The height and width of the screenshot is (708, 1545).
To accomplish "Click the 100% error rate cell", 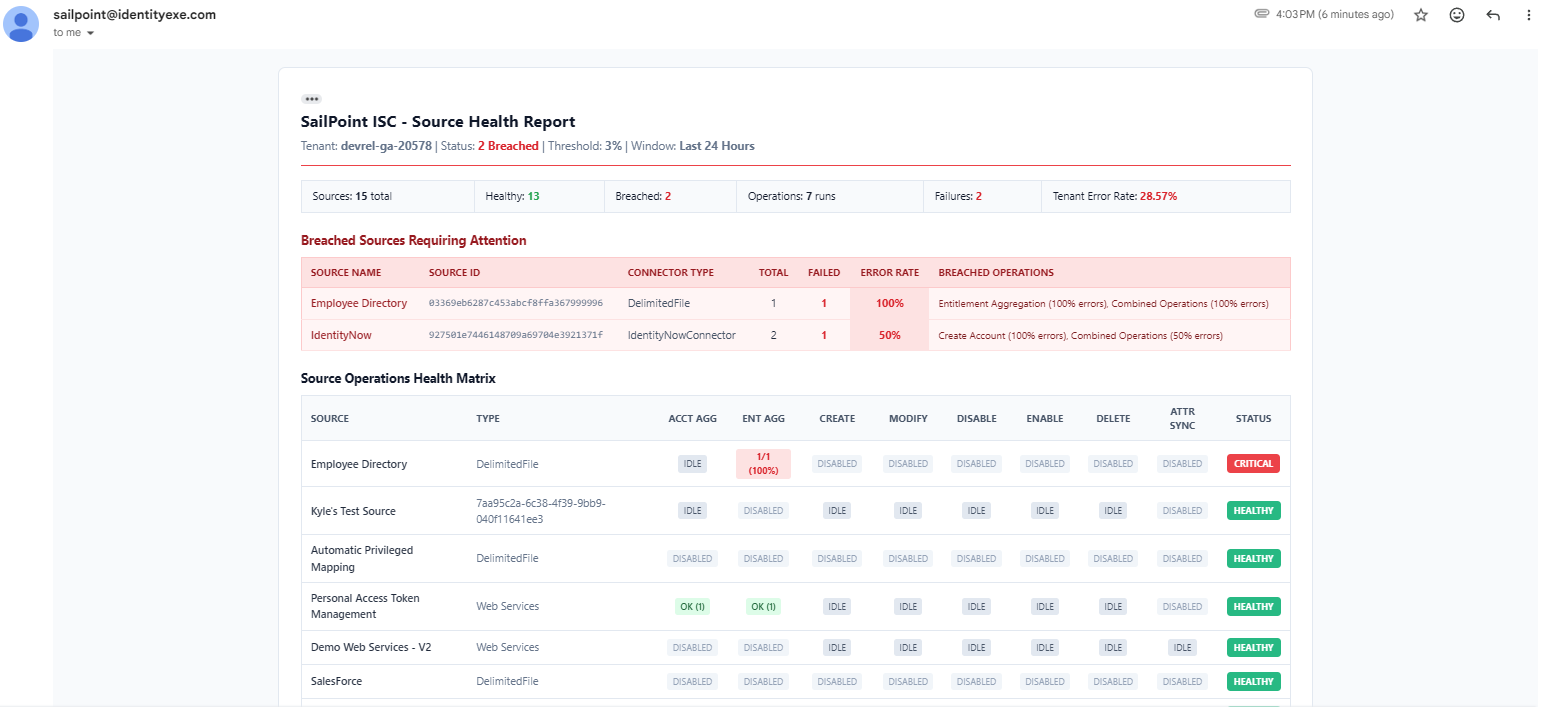I will coord(890,303).
